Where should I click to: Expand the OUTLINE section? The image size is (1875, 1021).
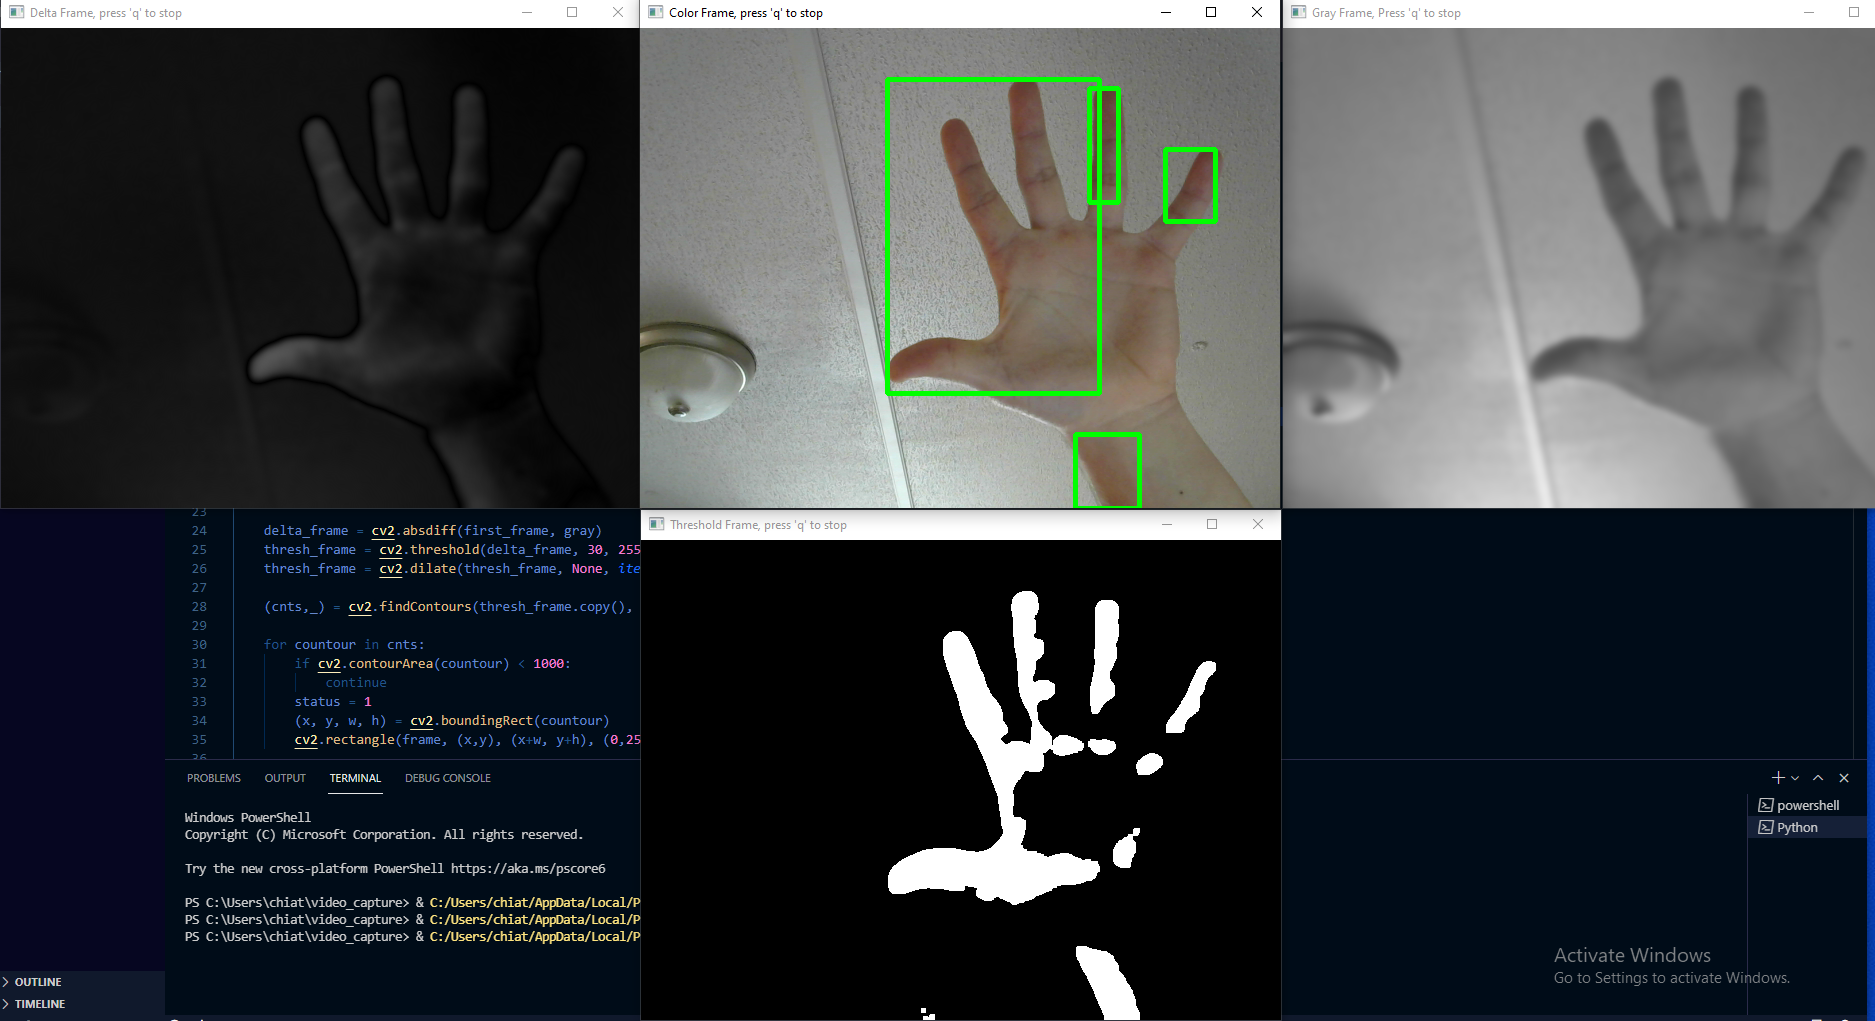pos(36,982)
